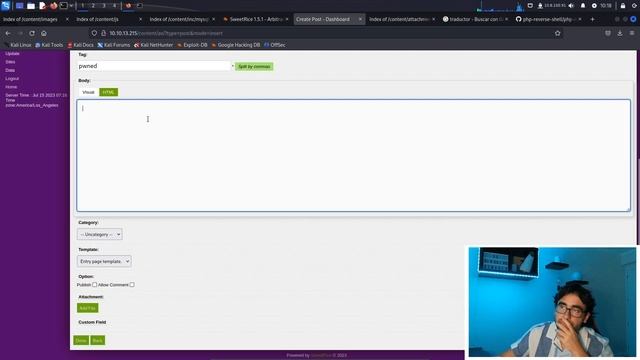Click the SweetRice link in the footer
Image resolution: width=640 pixels, height=360 pixels.
321,356
